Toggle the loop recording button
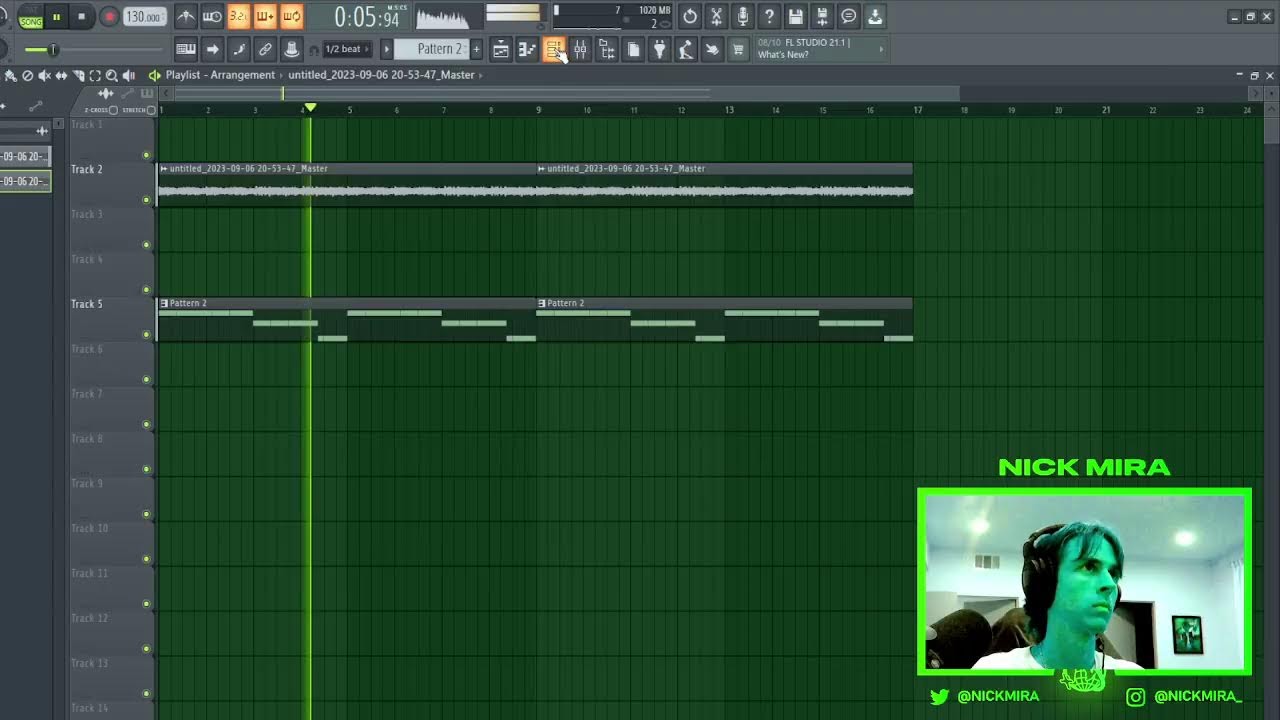Viewport: 1280px width, 720px height. pyautogui.click(x=291, y=17)
